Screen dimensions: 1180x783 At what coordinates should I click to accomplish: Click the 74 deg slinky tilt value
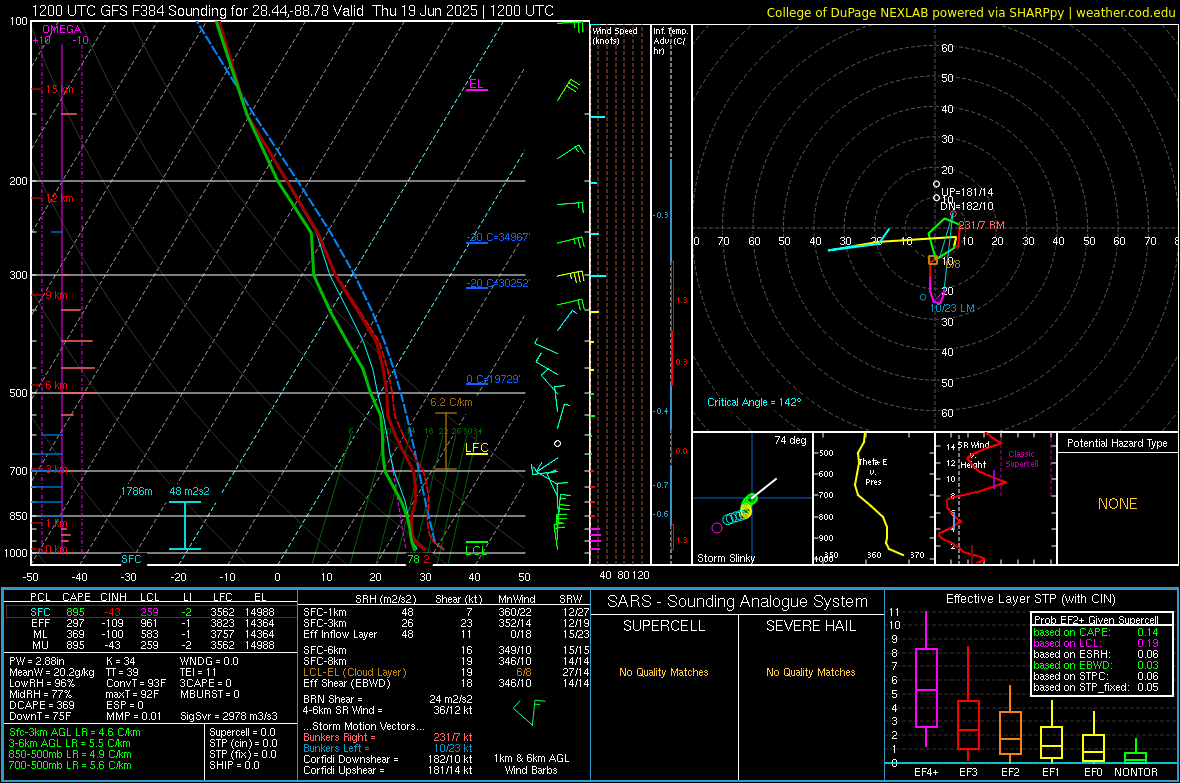tap(790, 440)
